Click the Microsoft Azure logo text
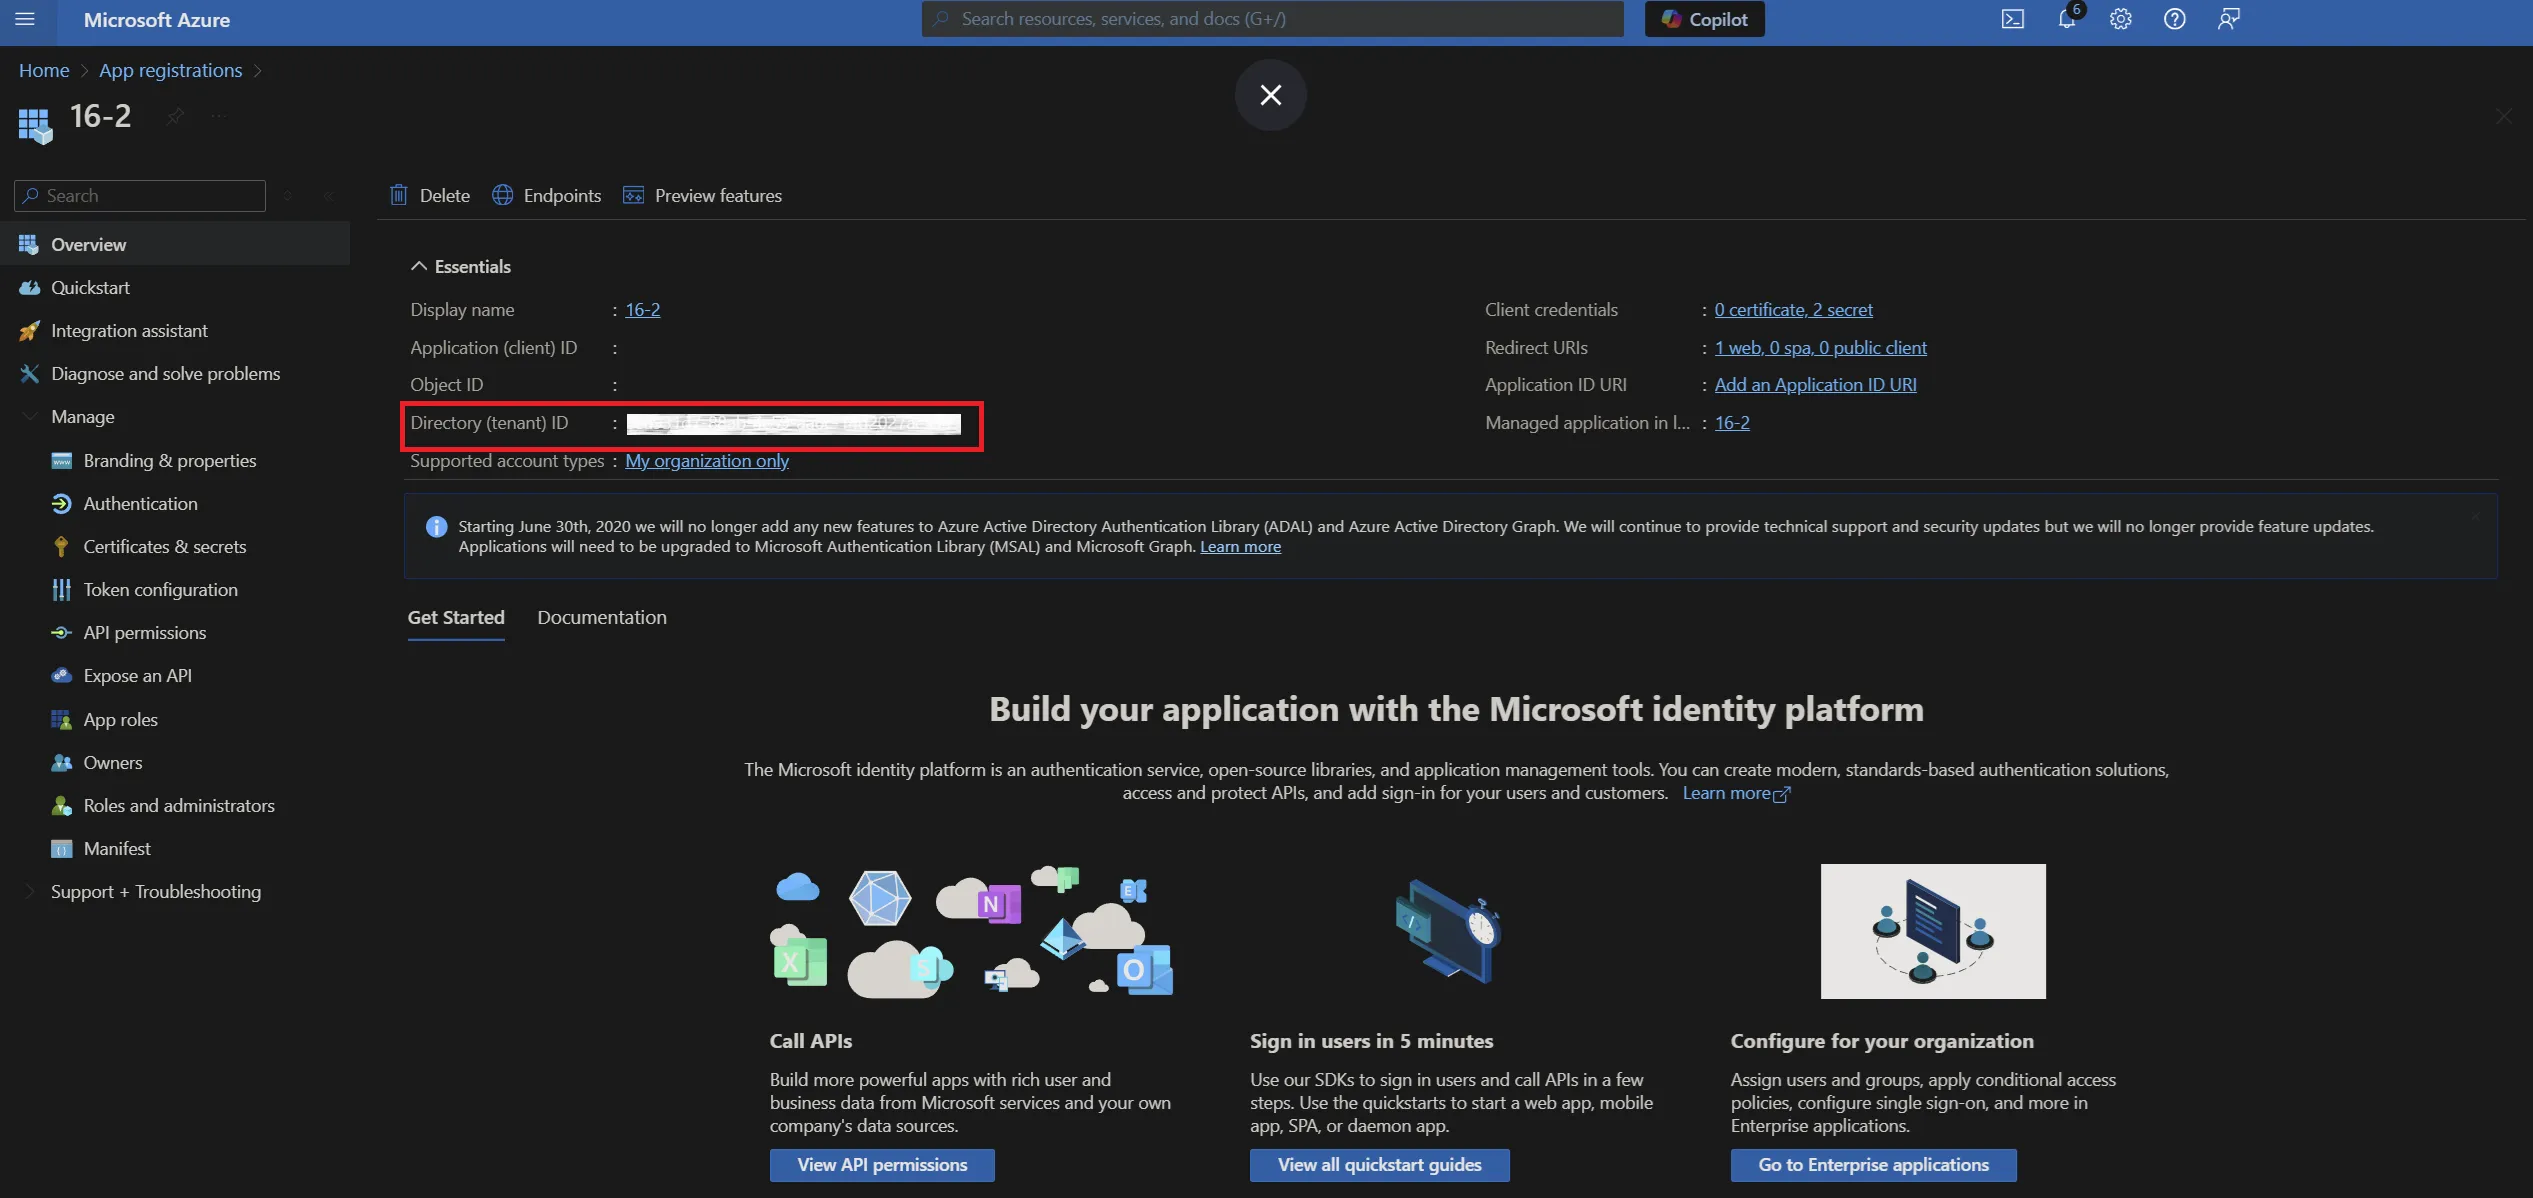The height and width of the screenshot is (1198, 2533). click(x=157, y=19)
